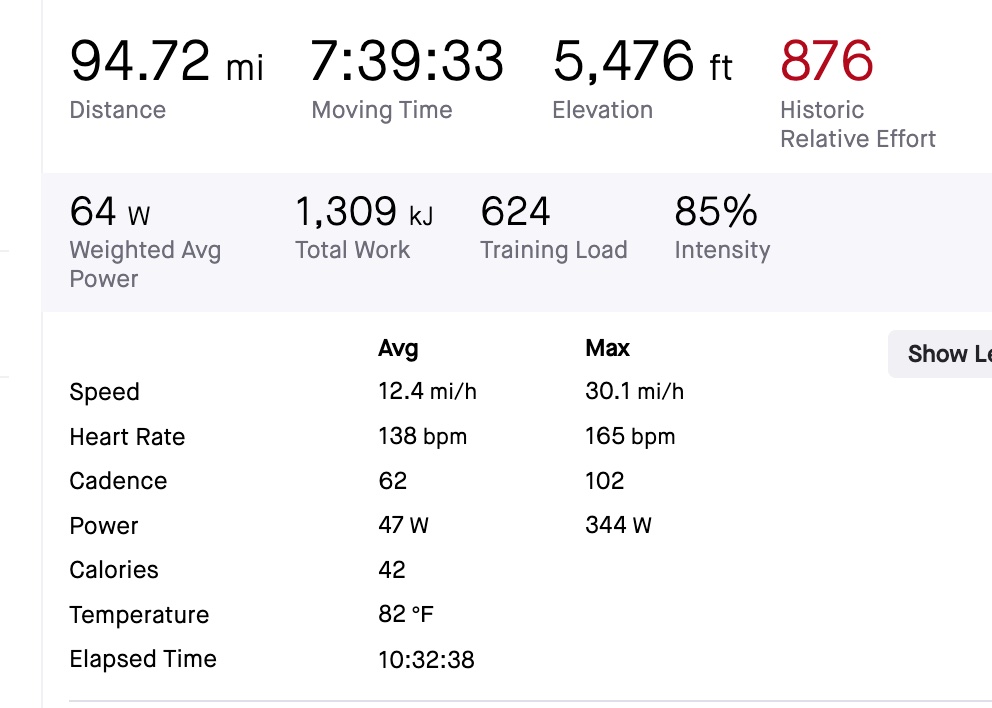Click the Max column header
992x708 pixels.
[x=608, y=348]
